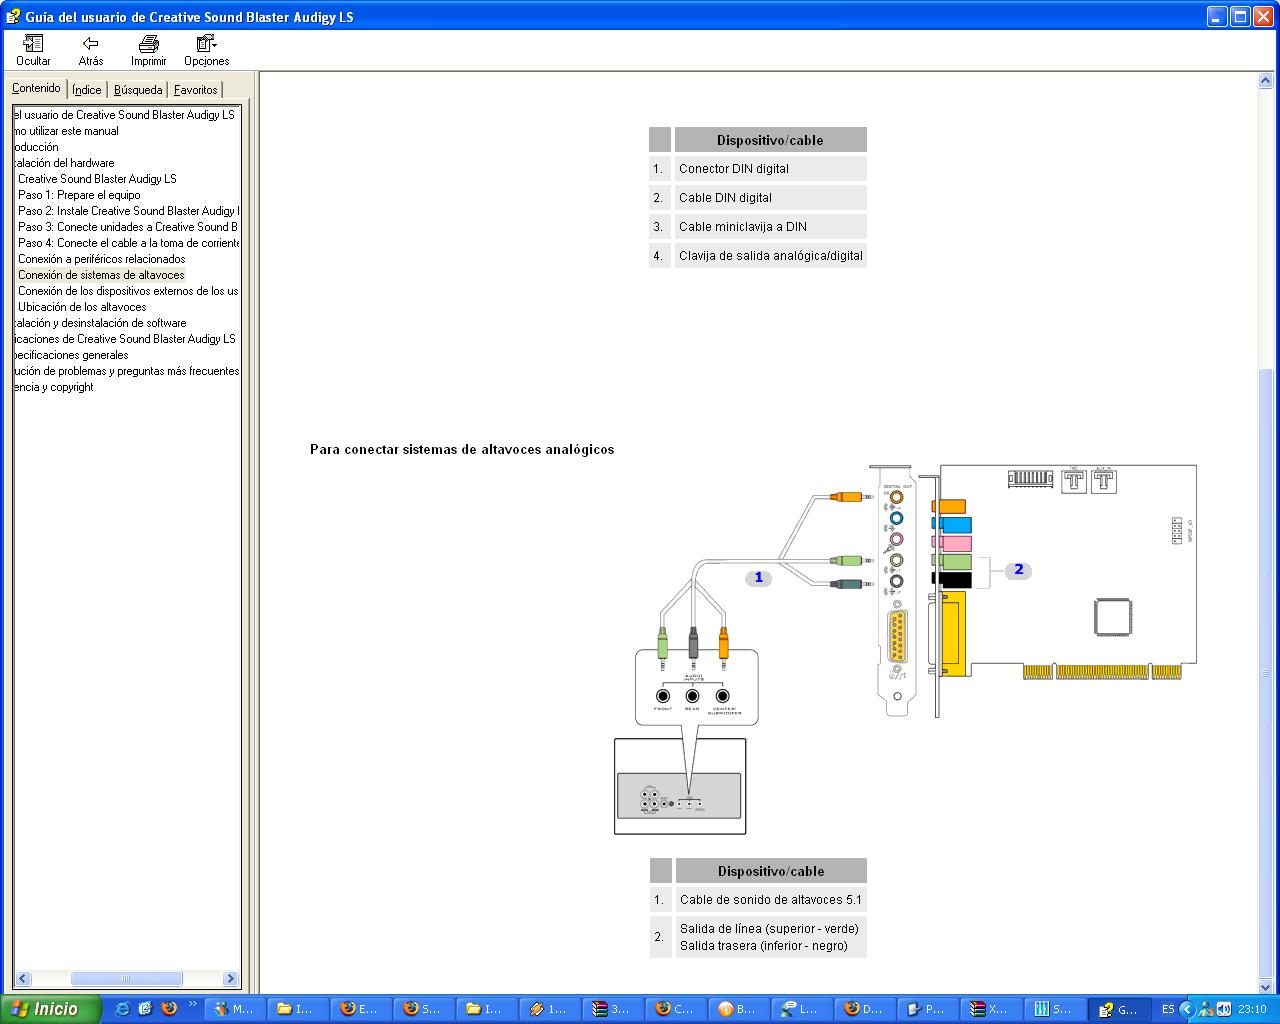Open the root user guide topic in contents

tap(124, 115)
